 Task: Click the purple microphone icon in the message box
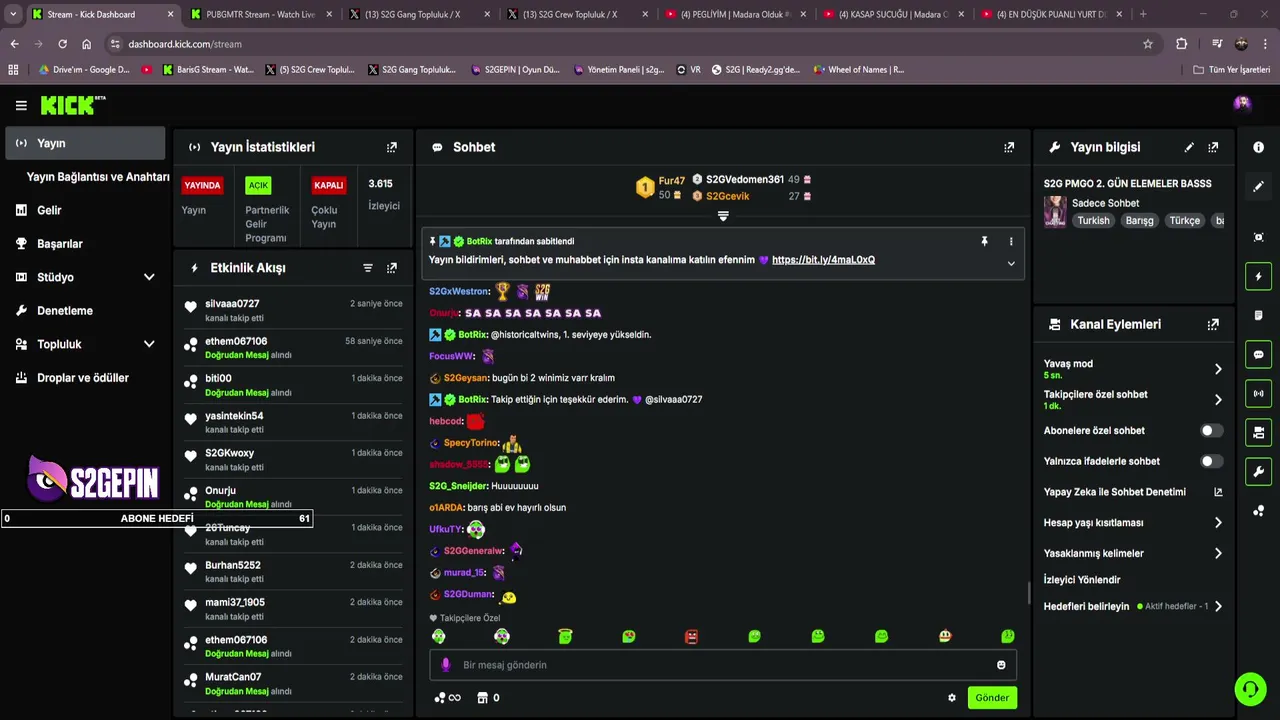[x=446, y=665]
